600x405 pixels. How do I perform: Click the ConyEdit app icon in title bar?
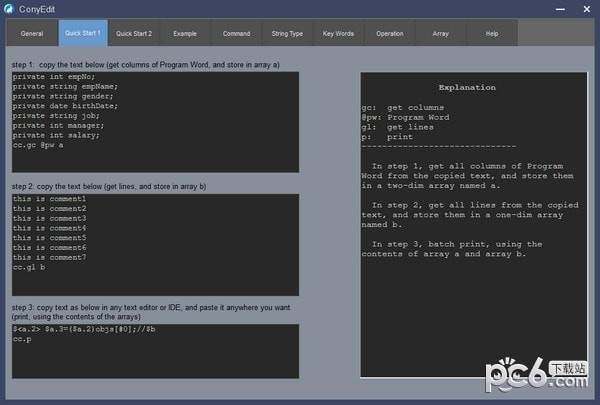(9, 9)
